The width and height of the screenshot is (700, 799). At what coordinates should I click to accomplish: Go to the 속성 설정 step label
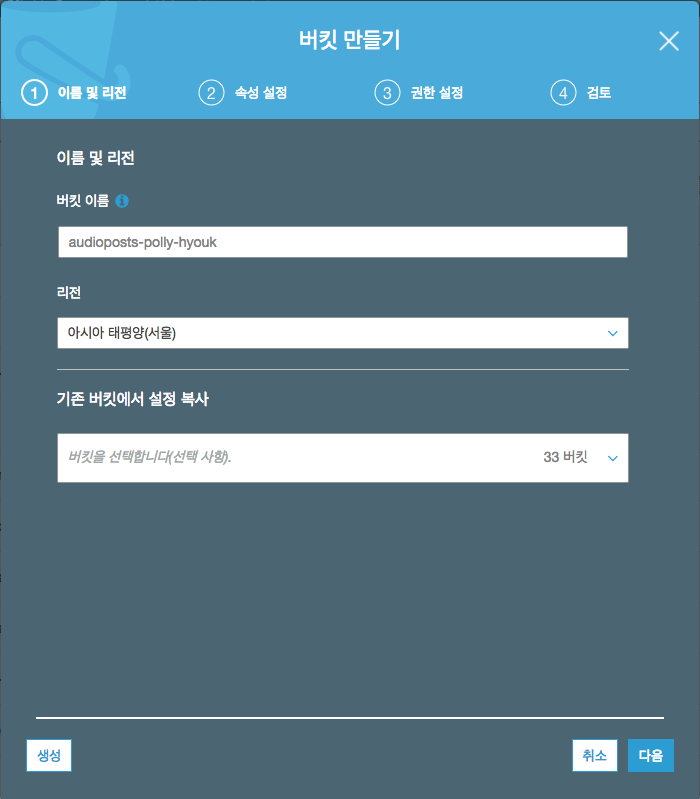261,93
